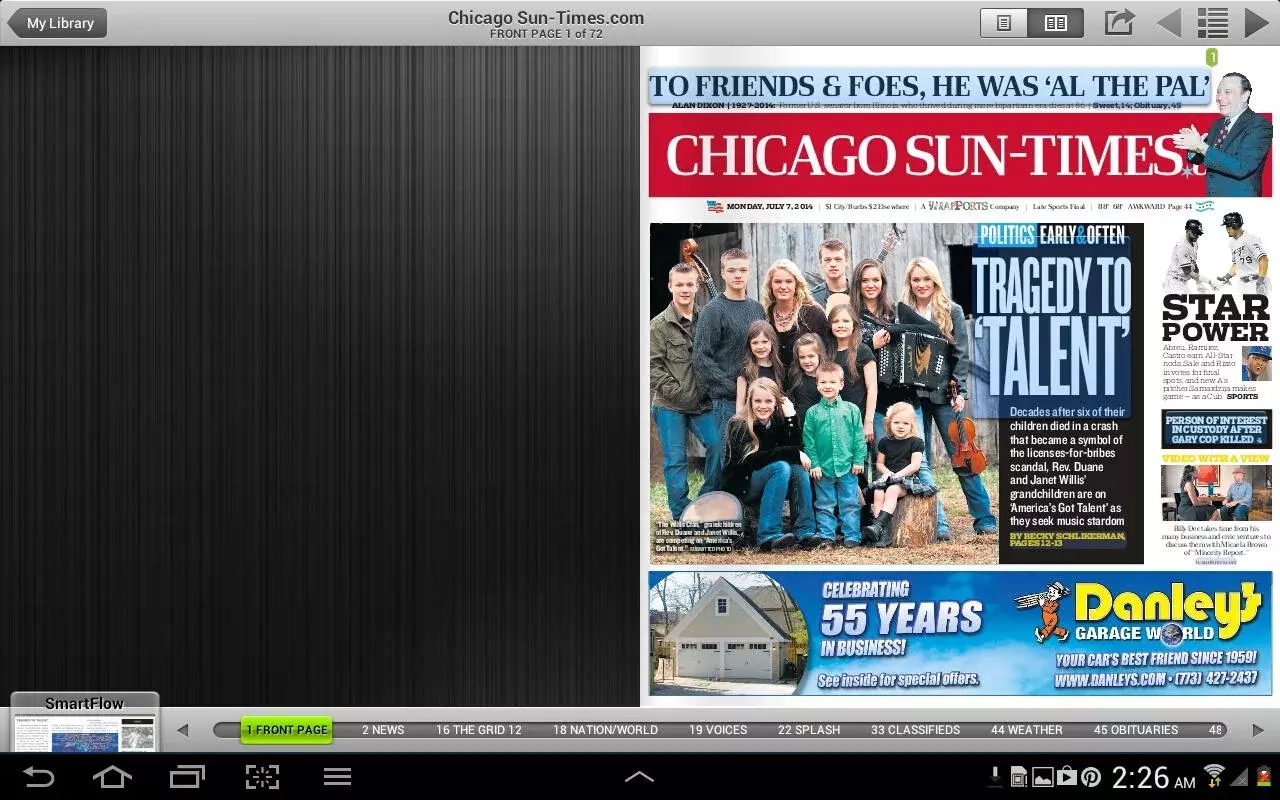Tap the 2:26 AM clock
This screenshot has height=800, width=1280.
[x=1153, y=777]
